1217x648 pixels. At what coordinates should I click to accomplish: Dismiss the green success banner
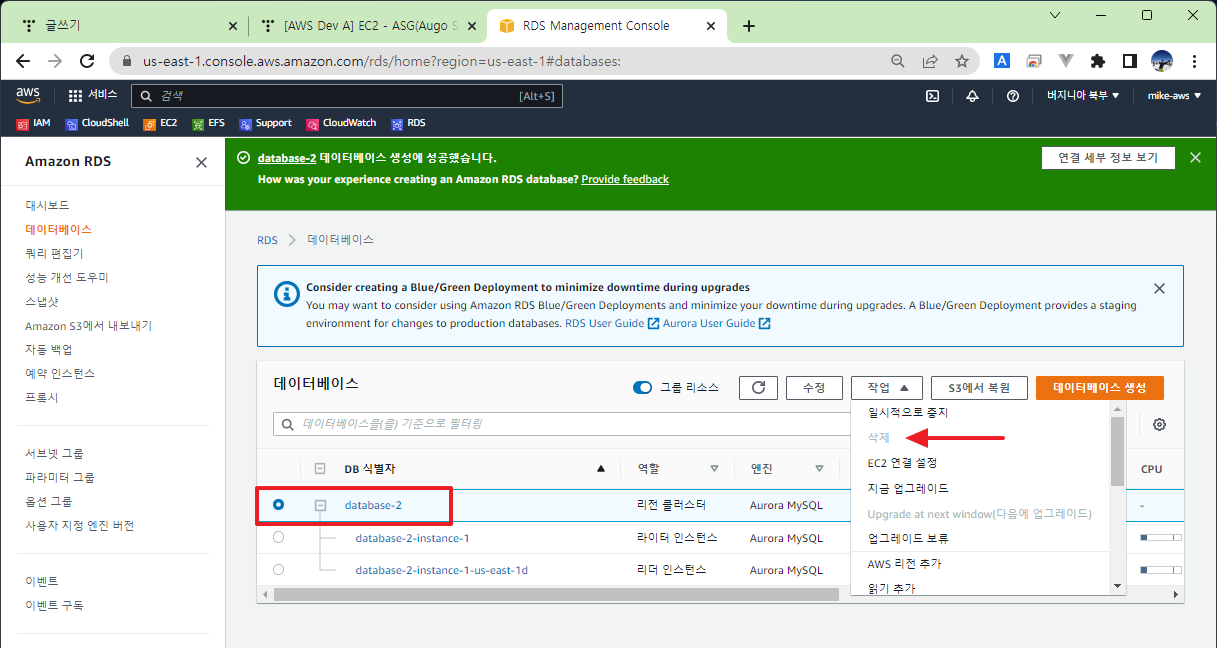[x=1195, y=158]
